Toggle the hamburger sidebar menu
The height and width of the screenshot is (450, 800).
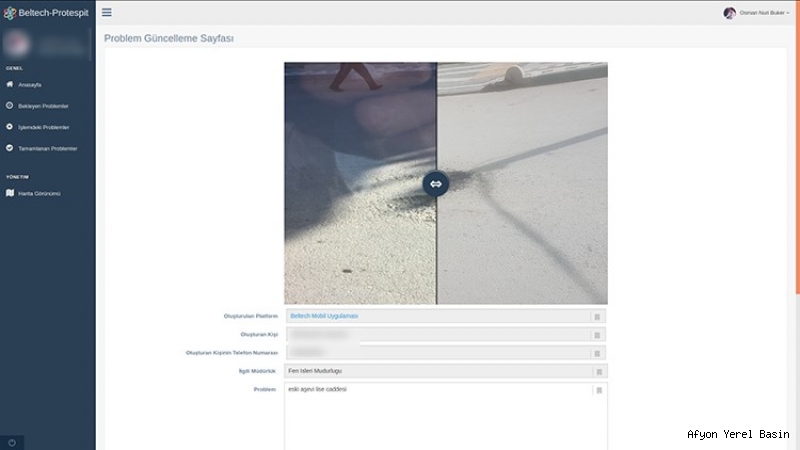pyautogui.click(x=107, y=12)
